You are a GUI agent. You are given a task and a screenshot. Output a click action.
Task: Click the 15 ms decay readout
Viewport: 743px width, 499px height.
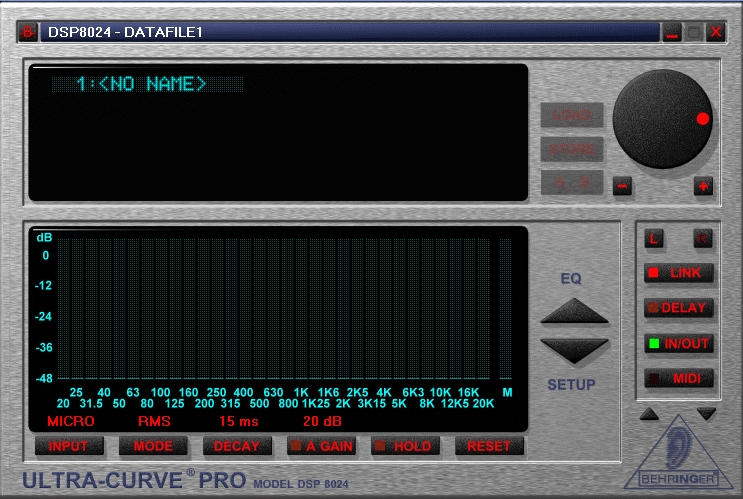[238, 421]
